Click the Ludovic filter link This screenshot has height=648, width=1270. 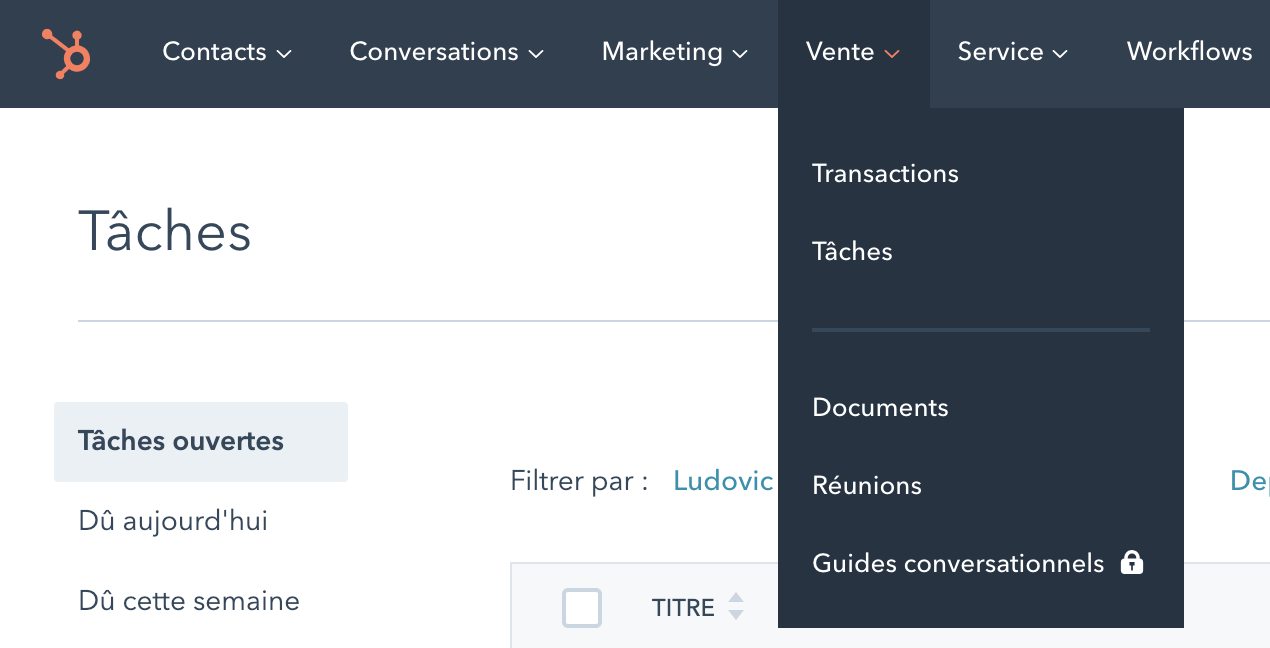[x=723, y=481]
